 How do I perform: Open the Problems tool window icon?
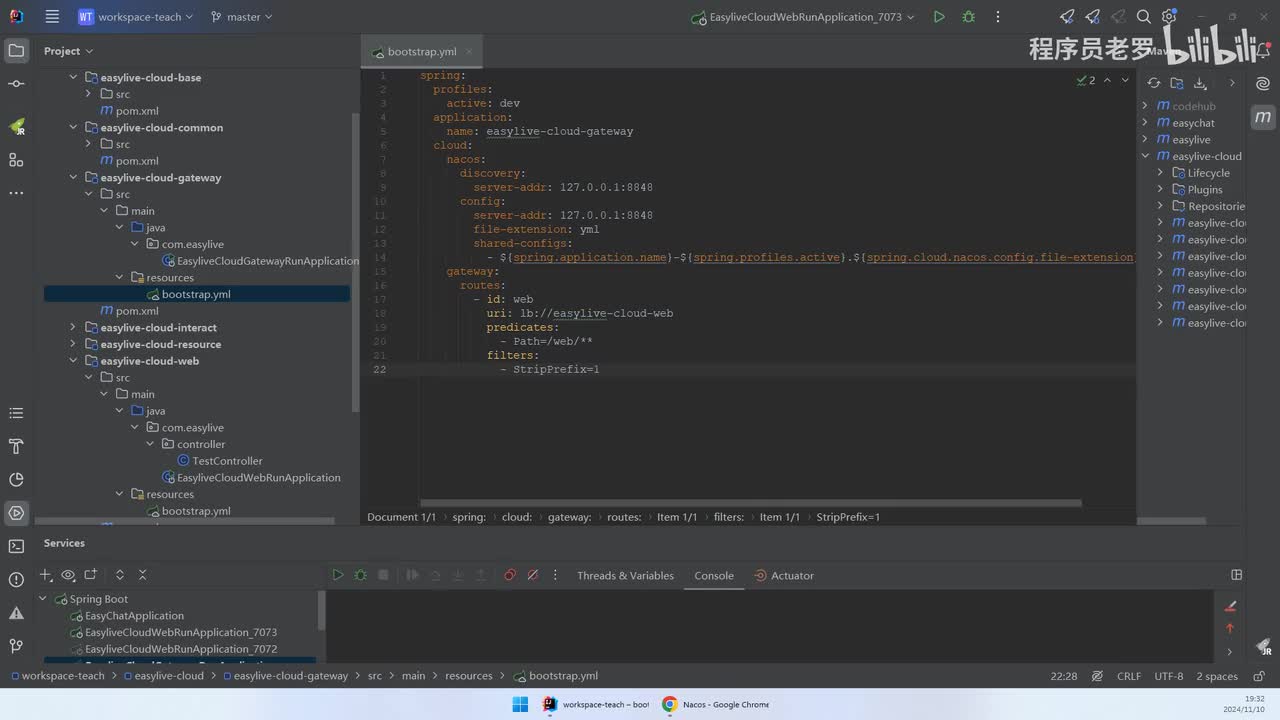pos(16,580)
